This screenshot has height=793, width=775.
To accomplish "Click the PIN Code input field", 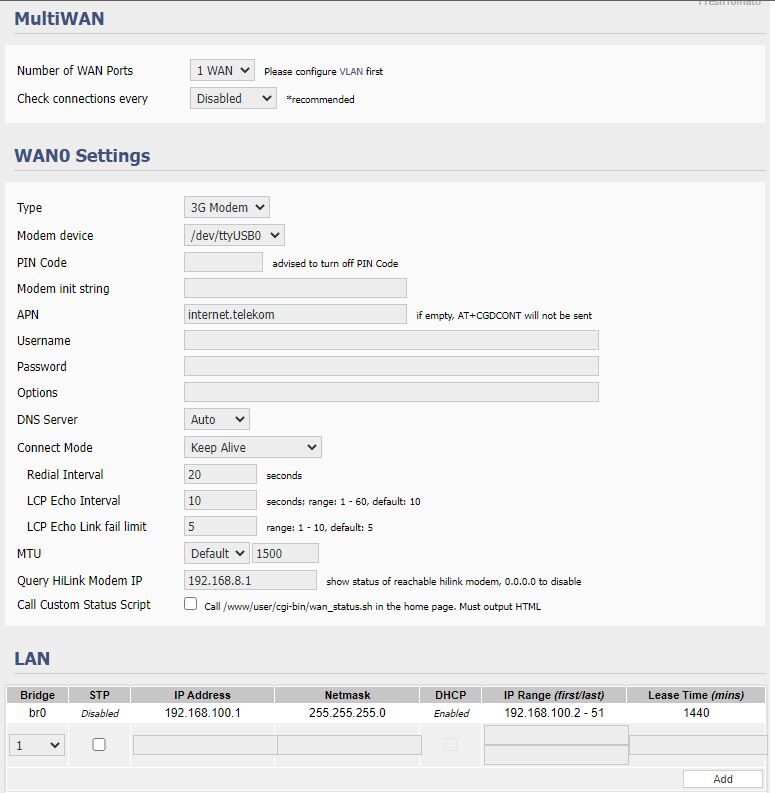I will (223, 262).
